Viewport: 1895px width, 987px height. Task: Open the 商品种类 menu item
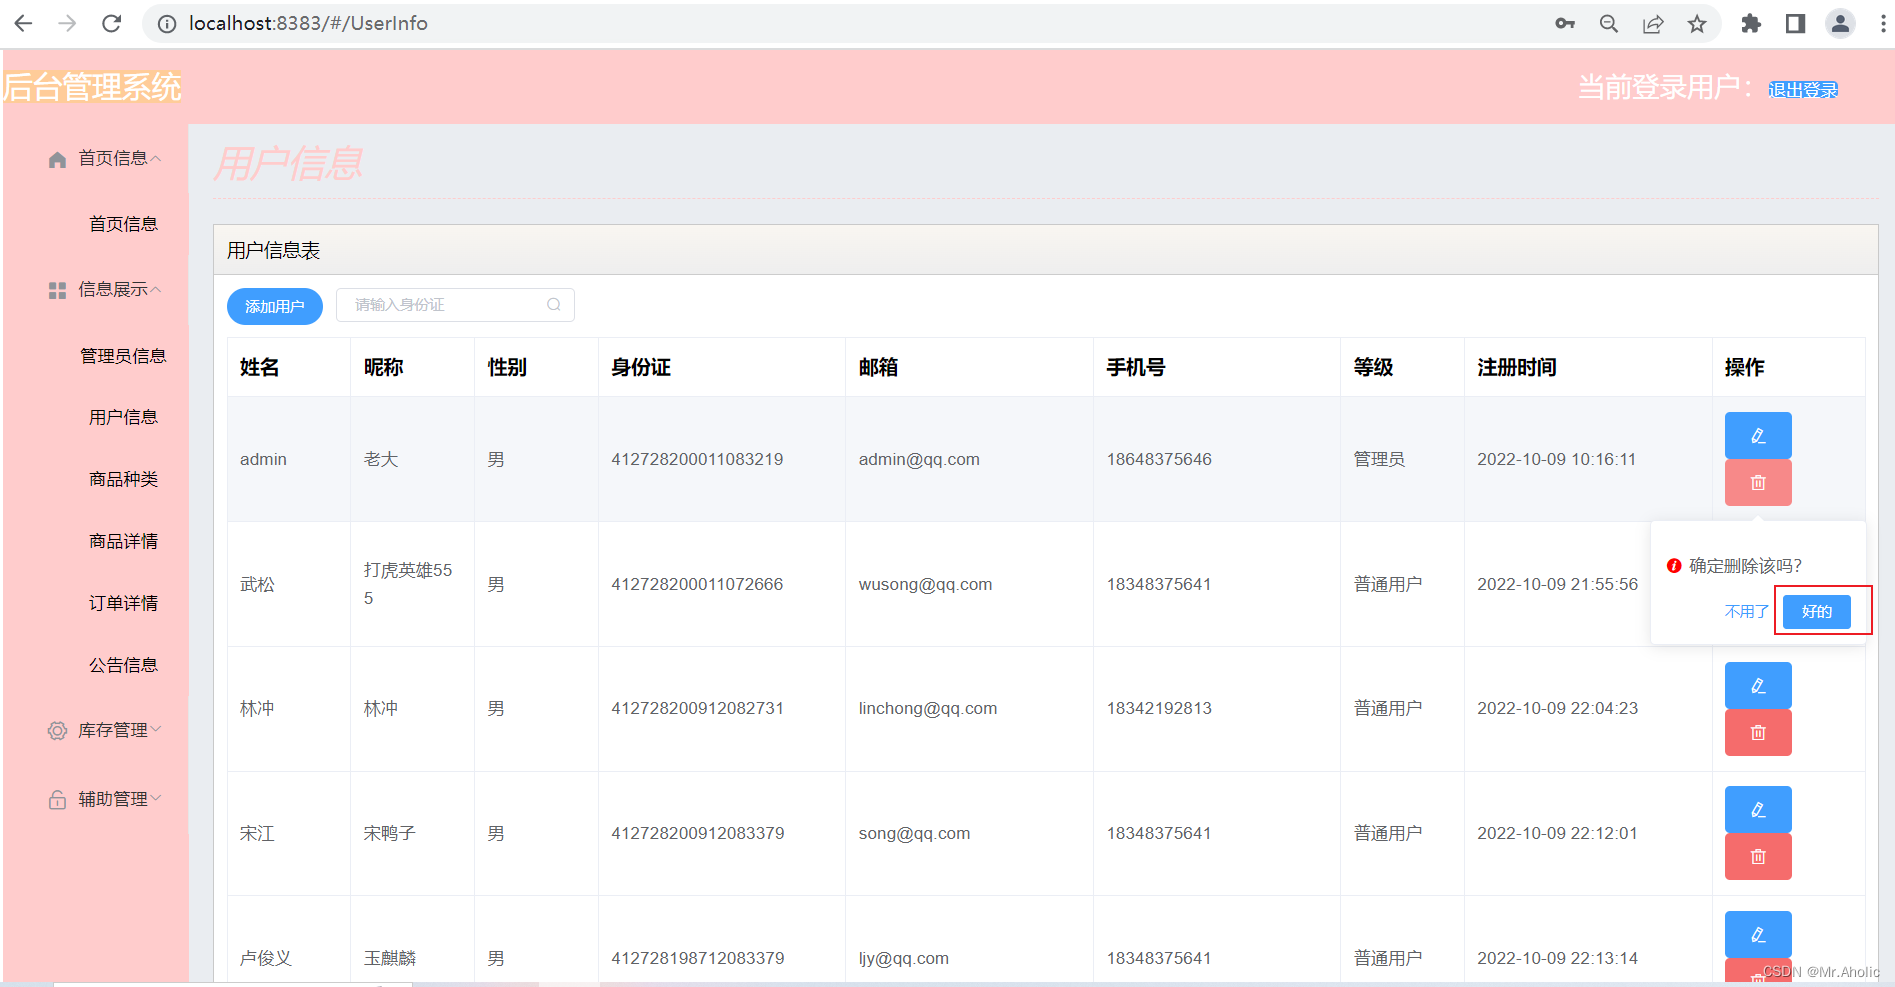pos(123,478)
